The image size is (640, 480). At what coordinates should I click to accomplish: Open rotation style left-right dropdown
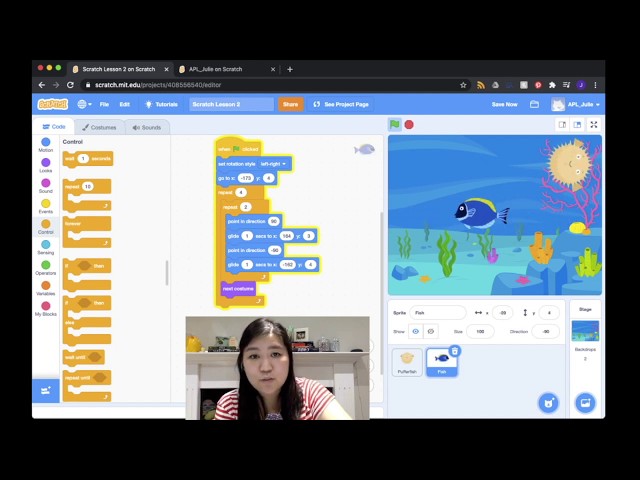tap(273, 164)
